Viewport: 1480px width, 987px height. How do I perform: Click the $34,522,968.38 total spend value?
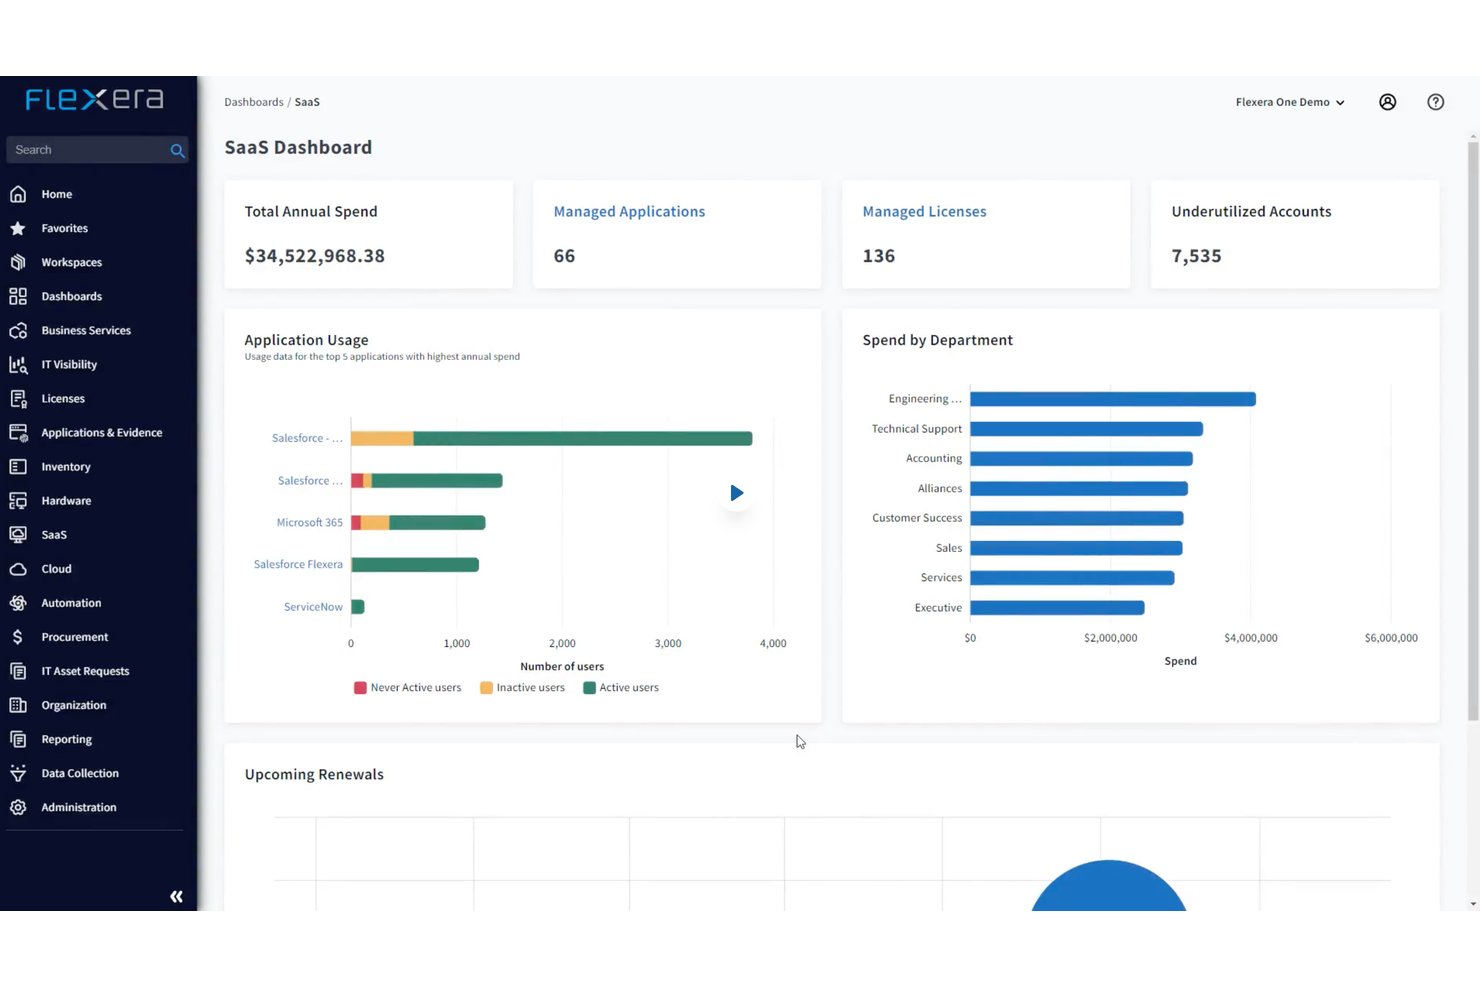(314, 256)
